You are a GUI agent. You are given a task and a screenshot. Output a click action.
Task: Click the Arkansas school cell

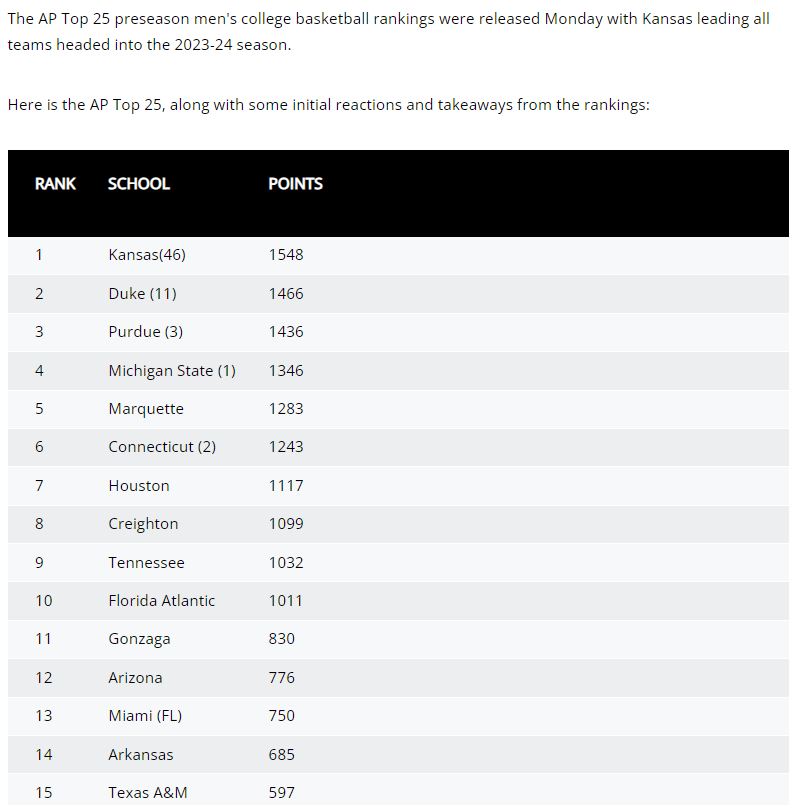141,755
